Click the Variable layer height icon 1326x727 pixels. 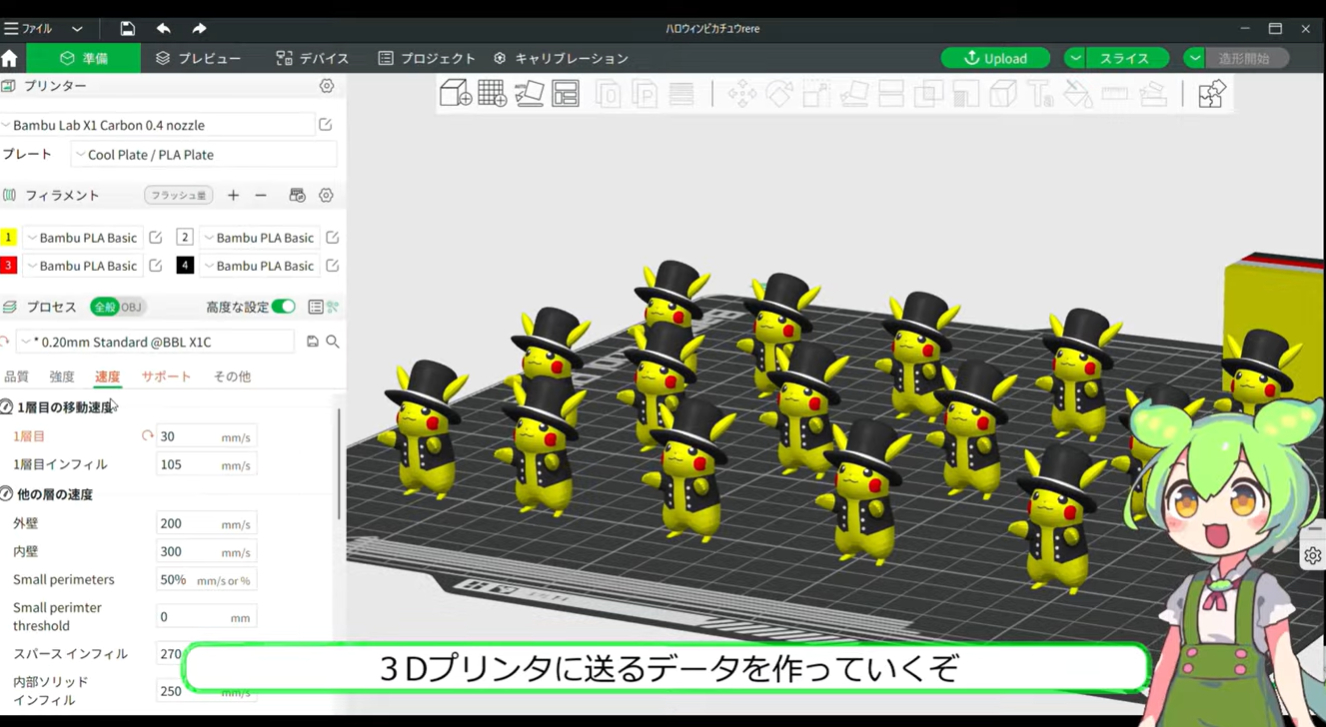point(682,94)
